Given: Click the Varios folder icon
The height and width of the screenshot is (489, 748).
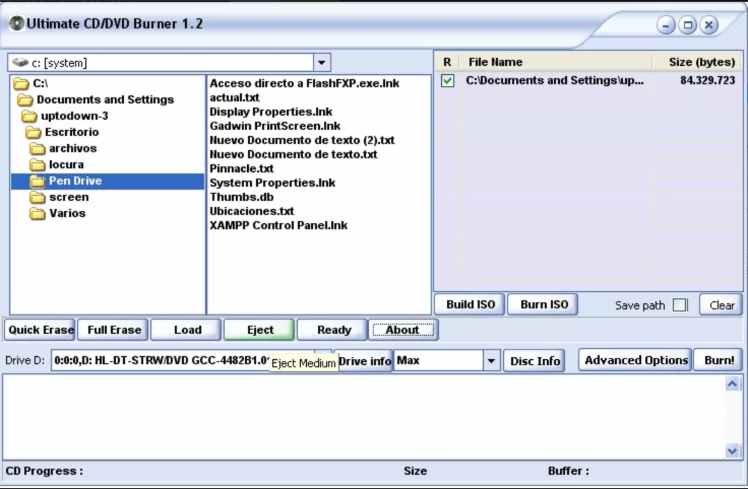Looking at the screenshot, I should tap(37, 214).
